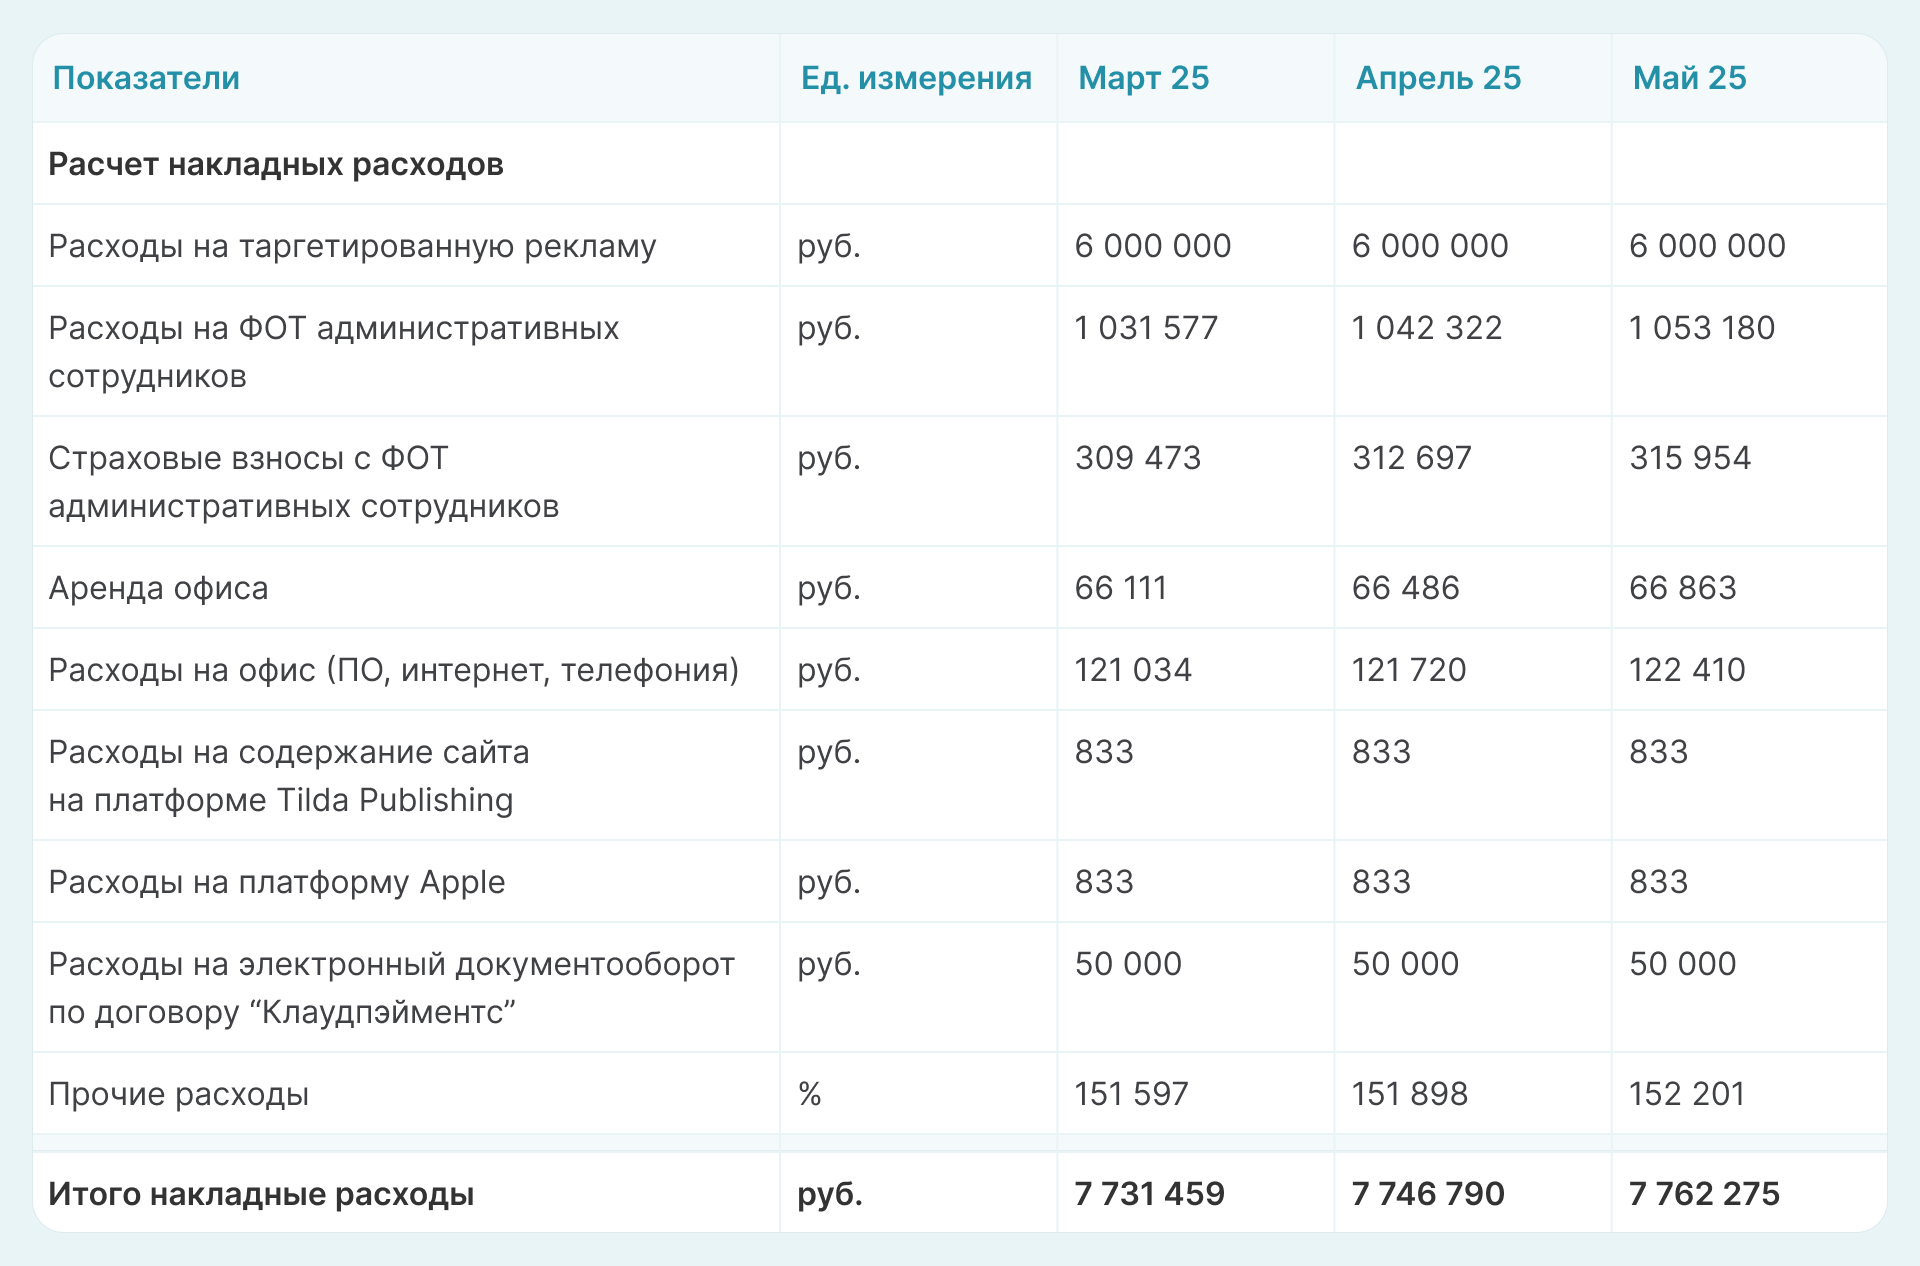Select the "Март 25" column header

(1143, 78)
